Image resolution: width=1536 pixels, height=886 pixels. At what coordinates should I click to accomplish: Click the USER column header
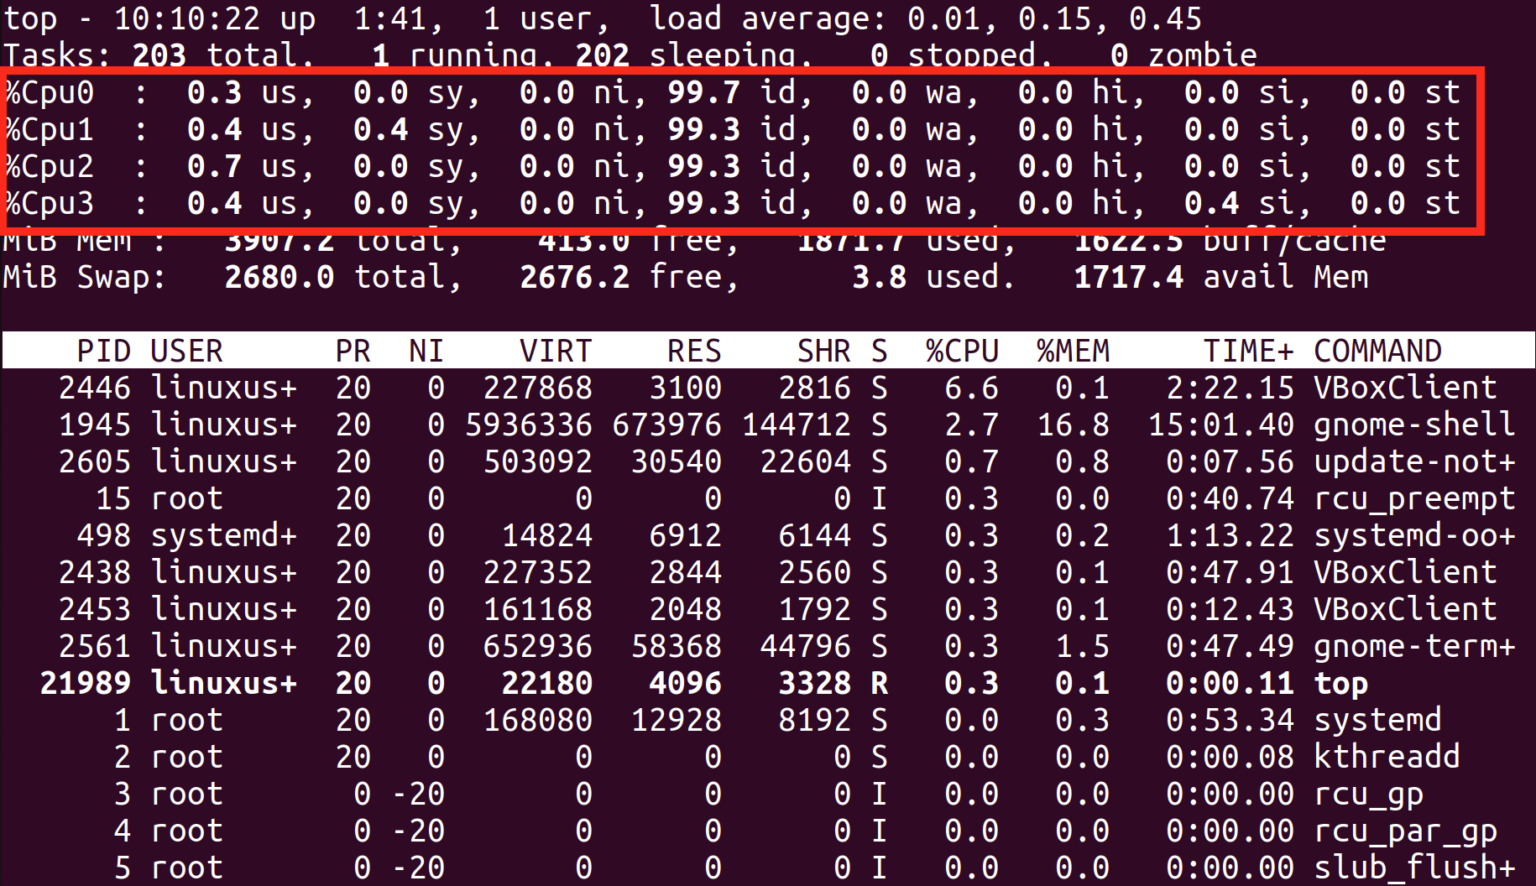point(186,350)
